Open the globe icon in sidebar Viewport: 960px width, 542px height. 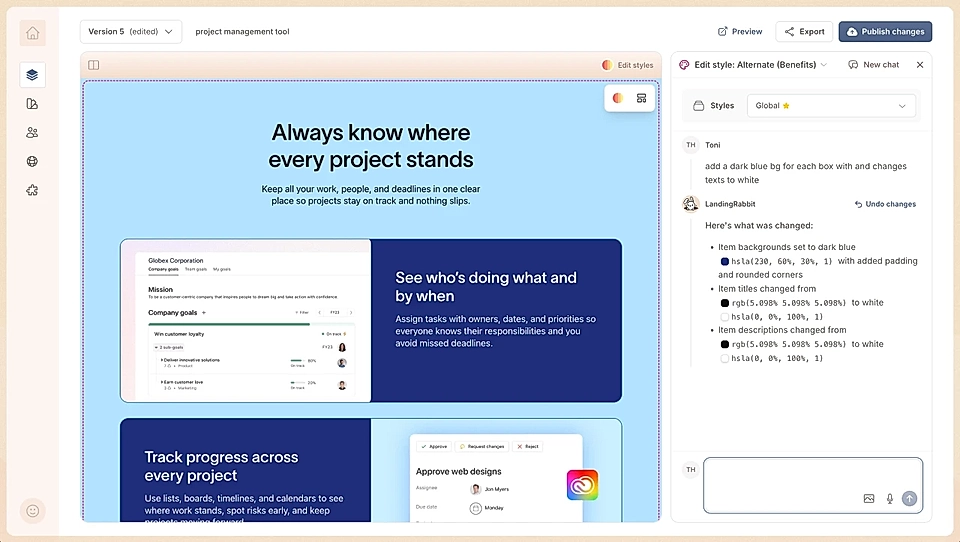coord(32,161)
